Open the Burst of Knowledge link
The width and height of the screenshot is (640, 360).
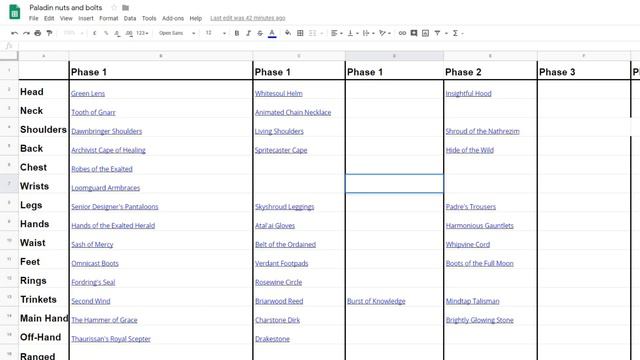[x=376, y=301]
